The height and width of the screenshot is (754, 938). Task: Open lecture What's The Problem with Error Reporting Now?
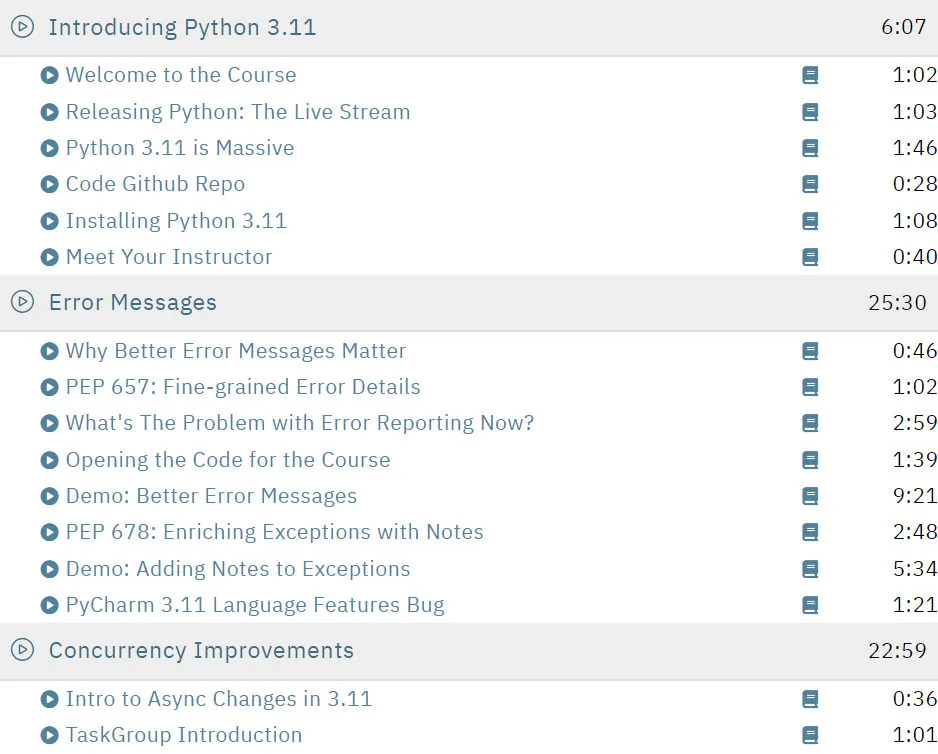pyautogui.click(x=300, y=423)
